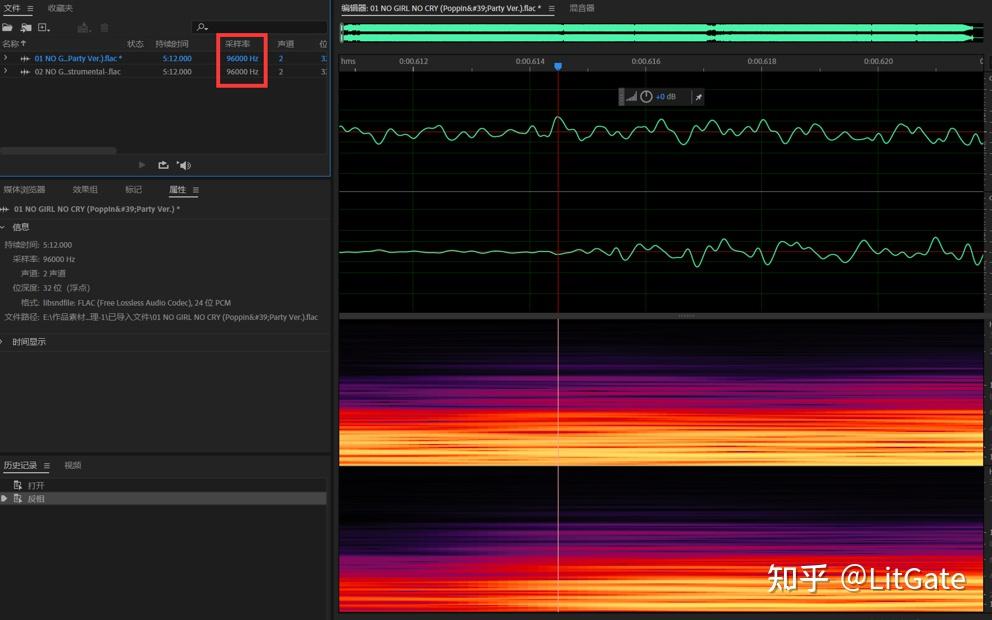Switch to the 混音器 tab
992x620 pixels.
click(581, 8)
